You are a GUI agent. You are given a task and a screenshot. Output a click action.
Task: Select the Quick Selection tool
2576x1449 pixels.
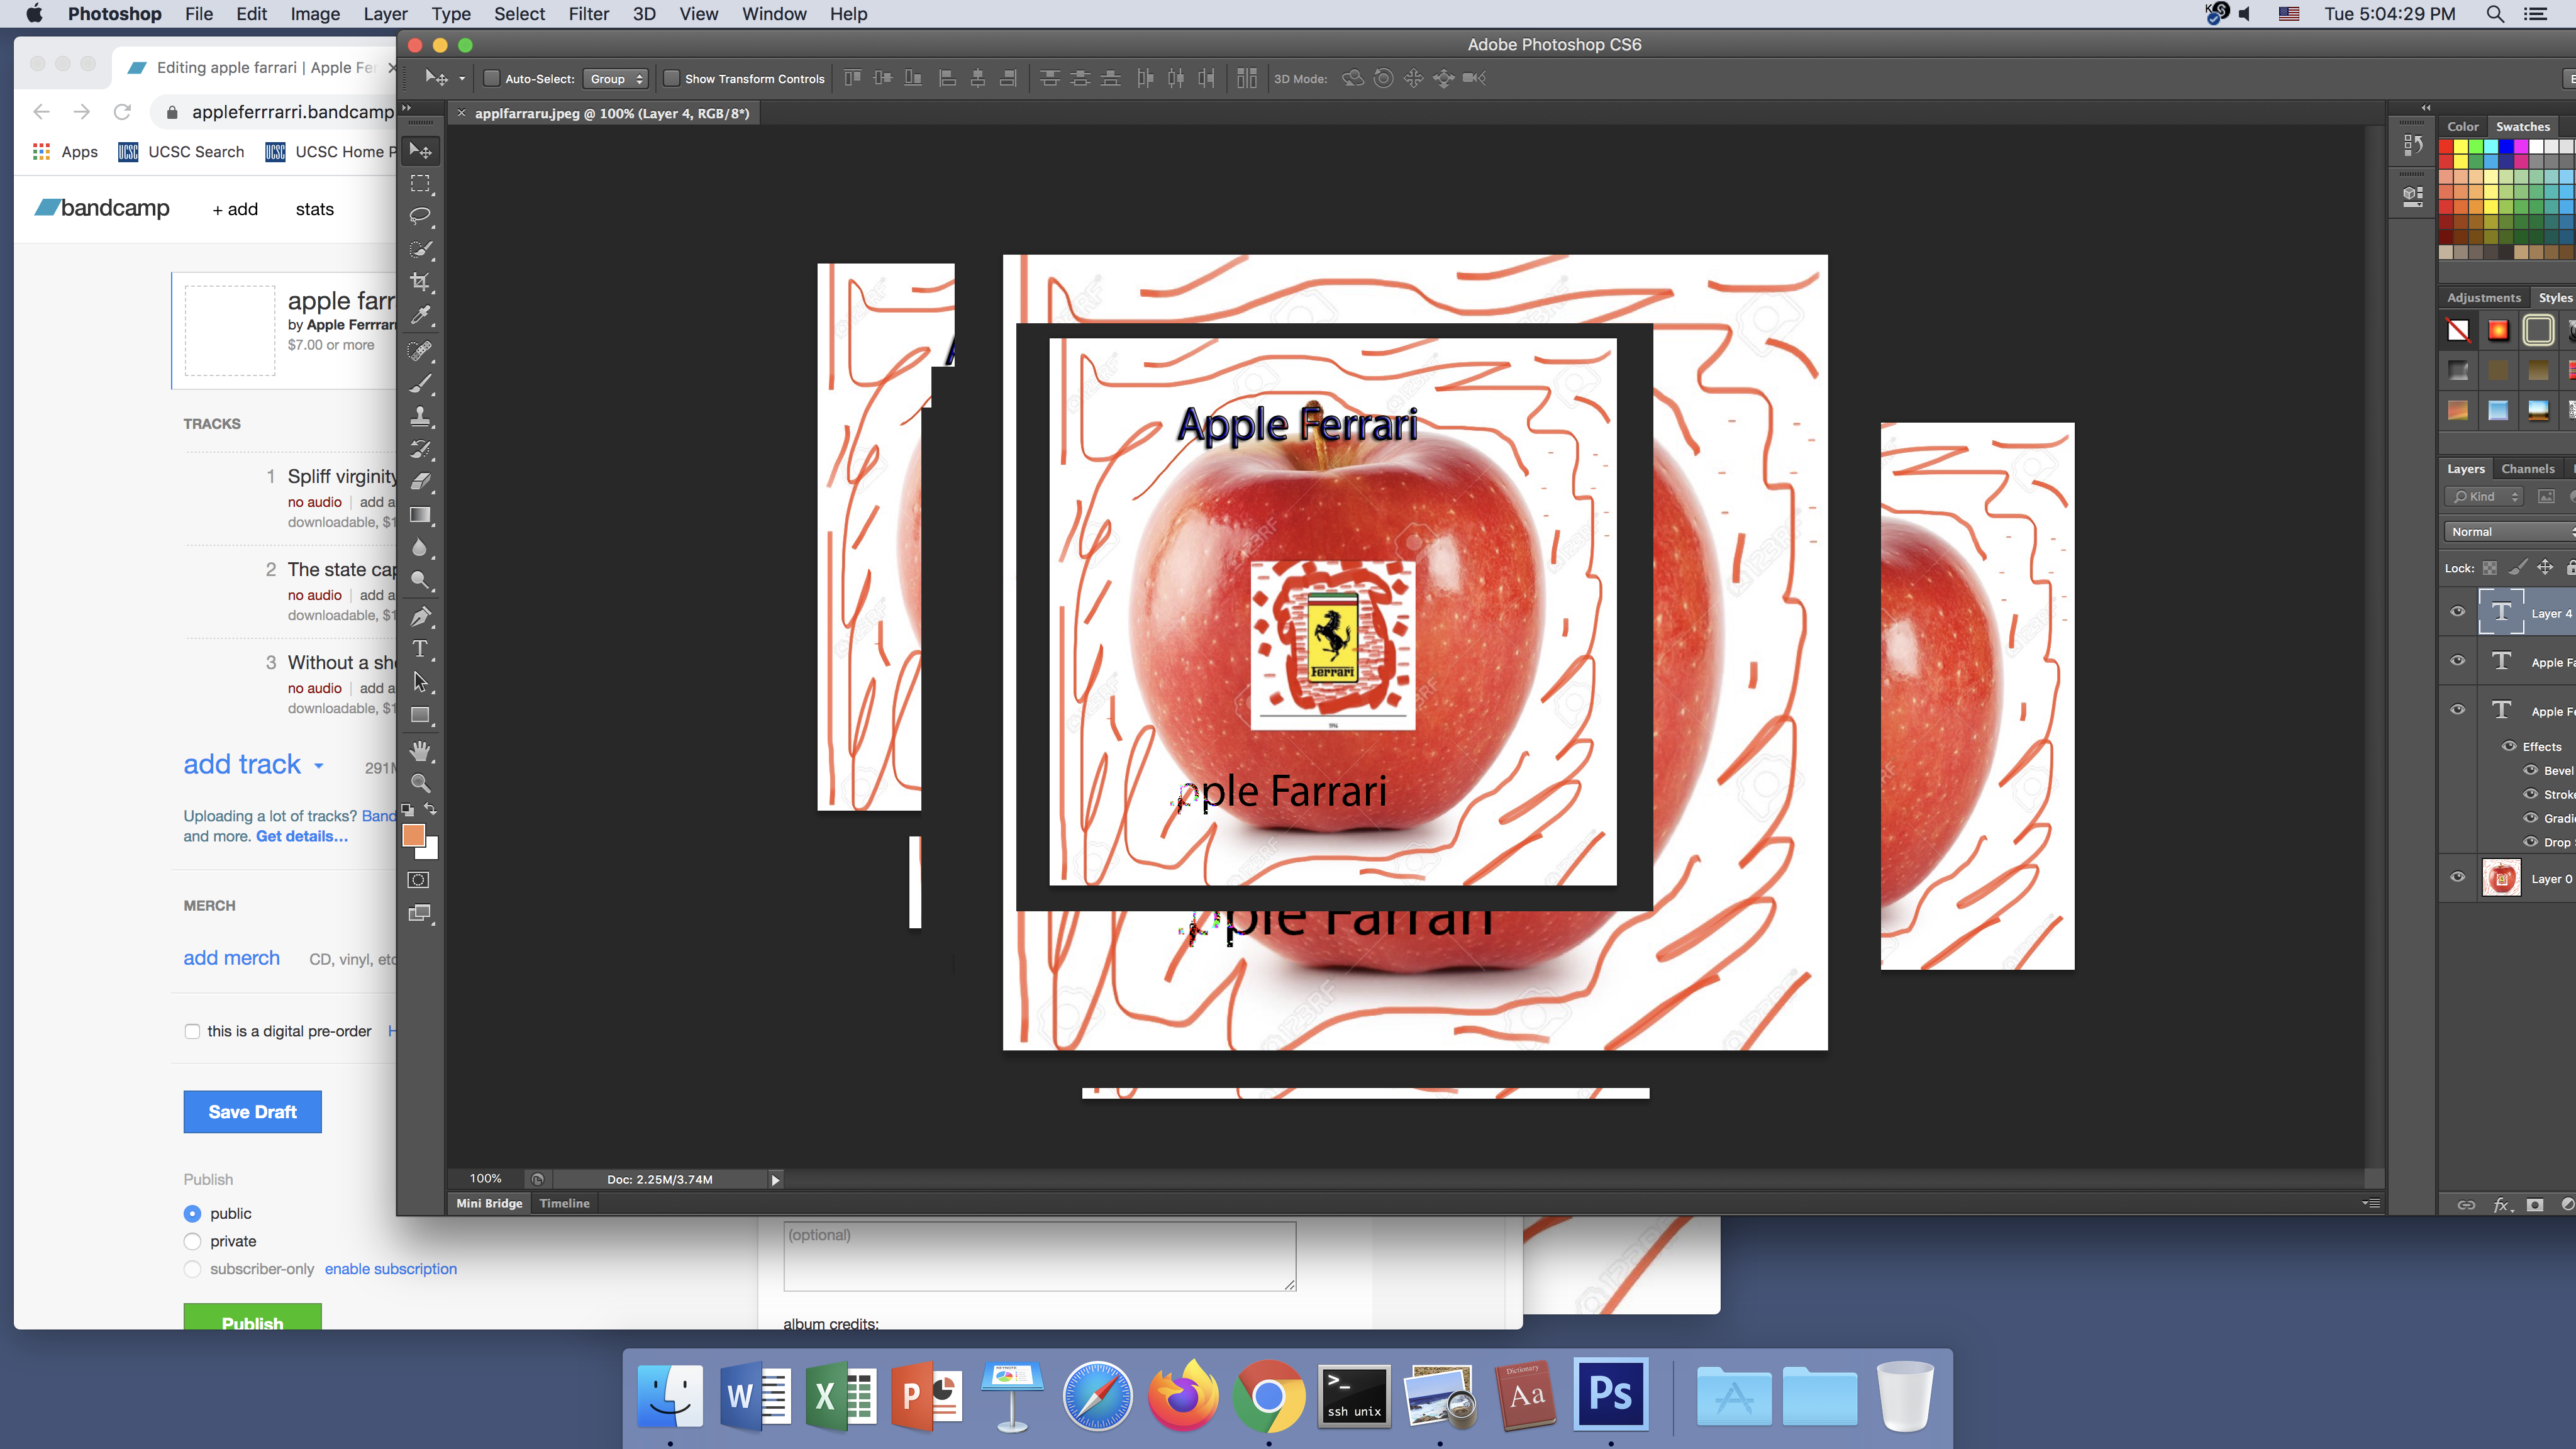[420, 249]
